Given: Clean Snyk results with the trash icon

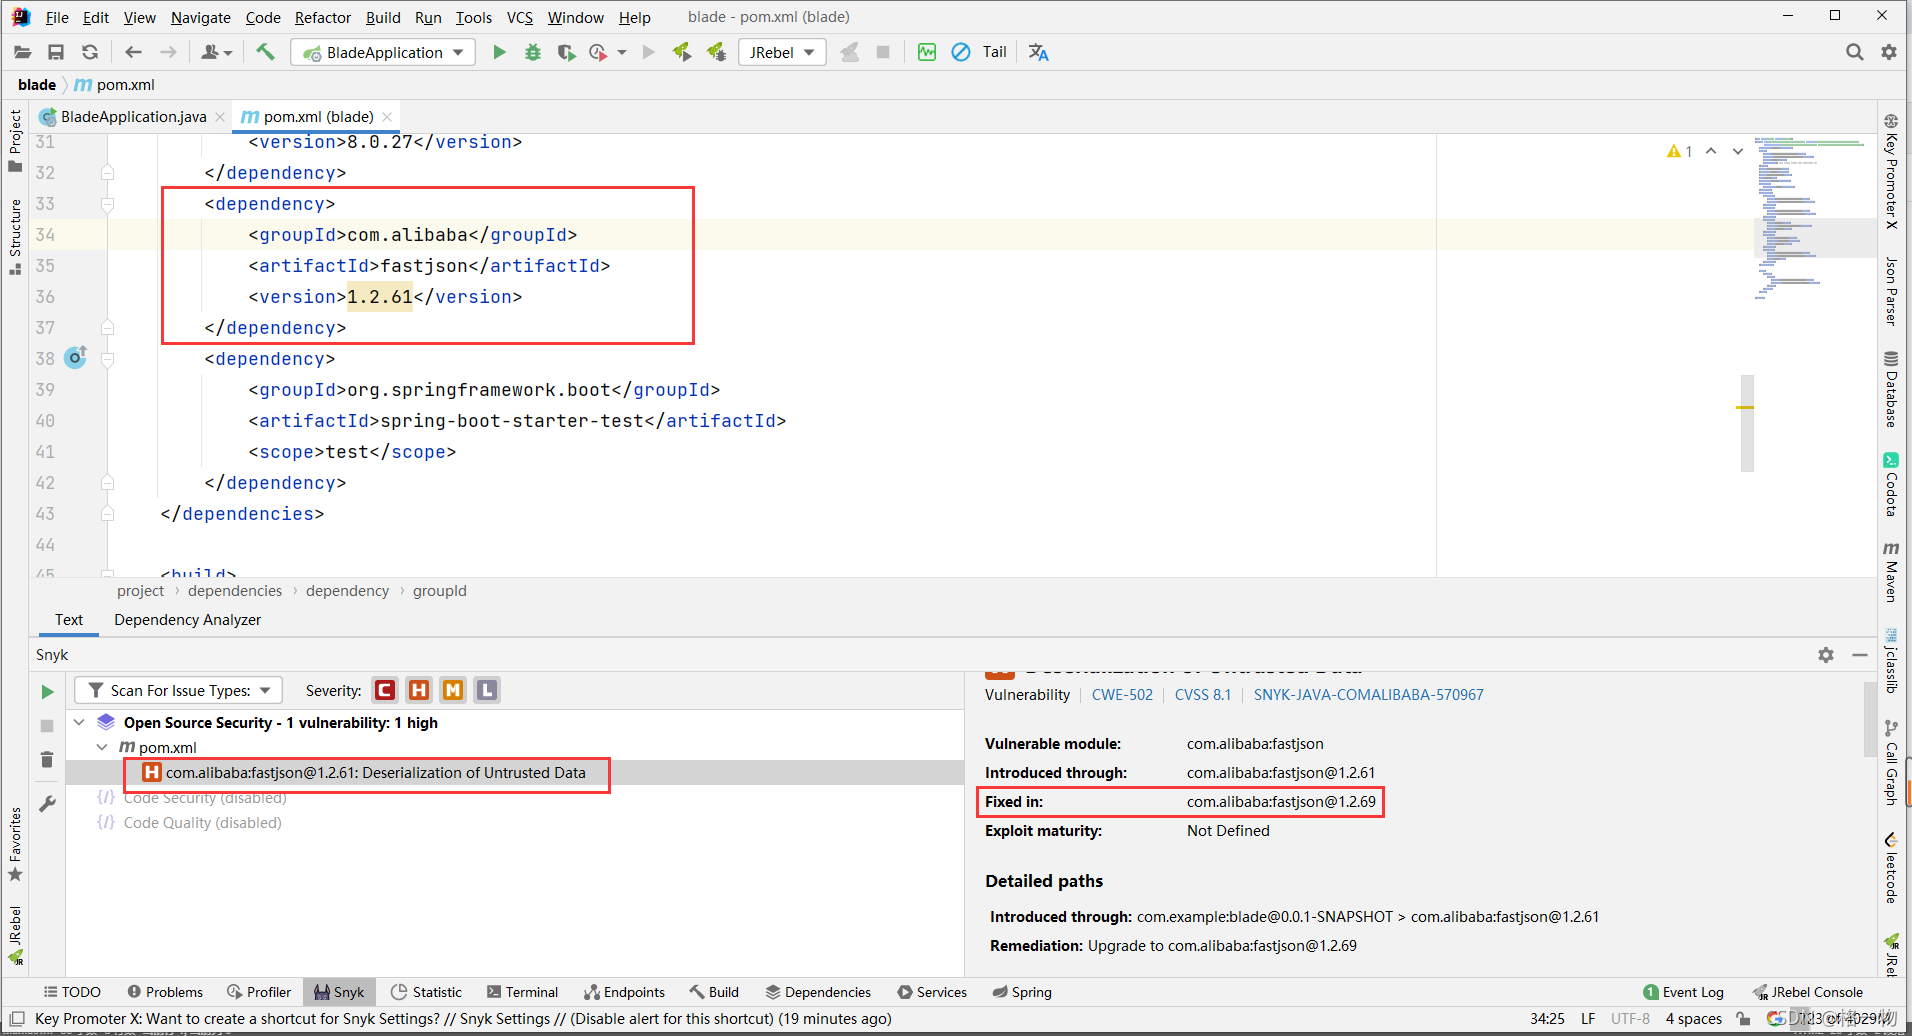Looking at the screenshot, I should click(47, 760).
